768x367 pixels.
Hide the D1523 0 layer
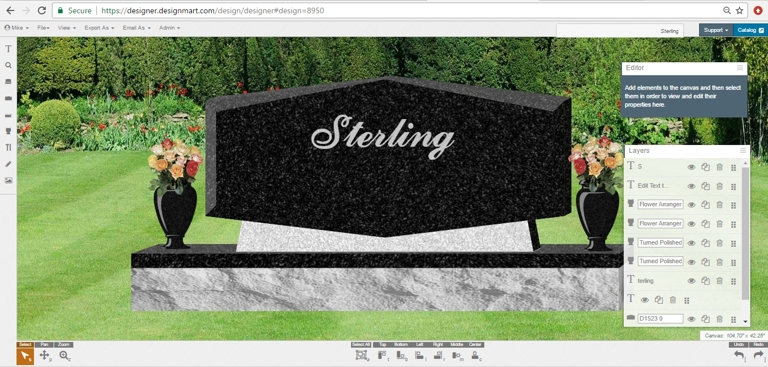(692, 319)
